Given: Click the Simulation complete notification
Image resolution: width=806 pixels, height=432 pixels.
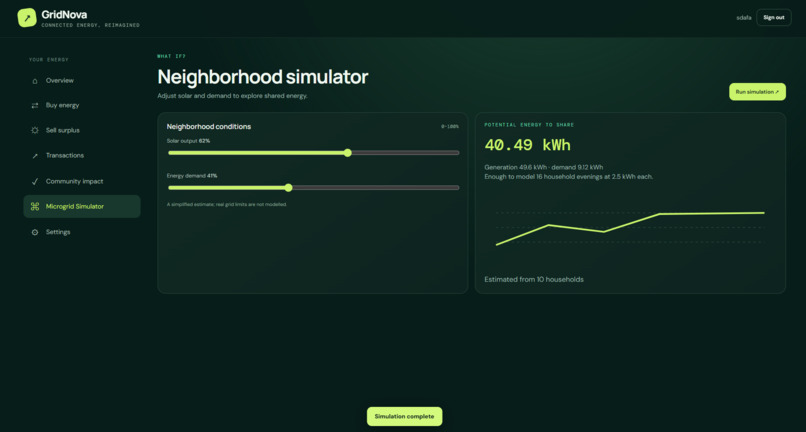Looking at the screenshot, I should click(405, 417).
